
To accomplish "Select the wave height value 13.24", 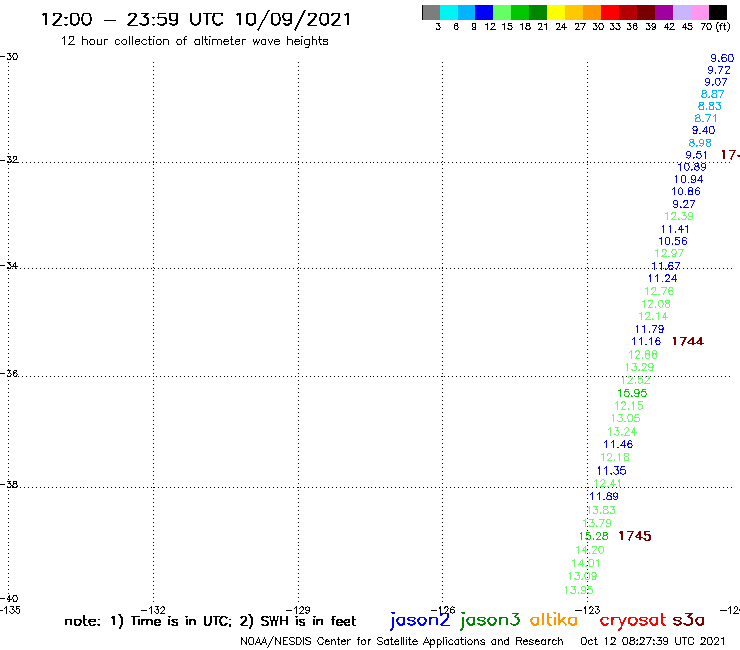I will click(622, 431).
